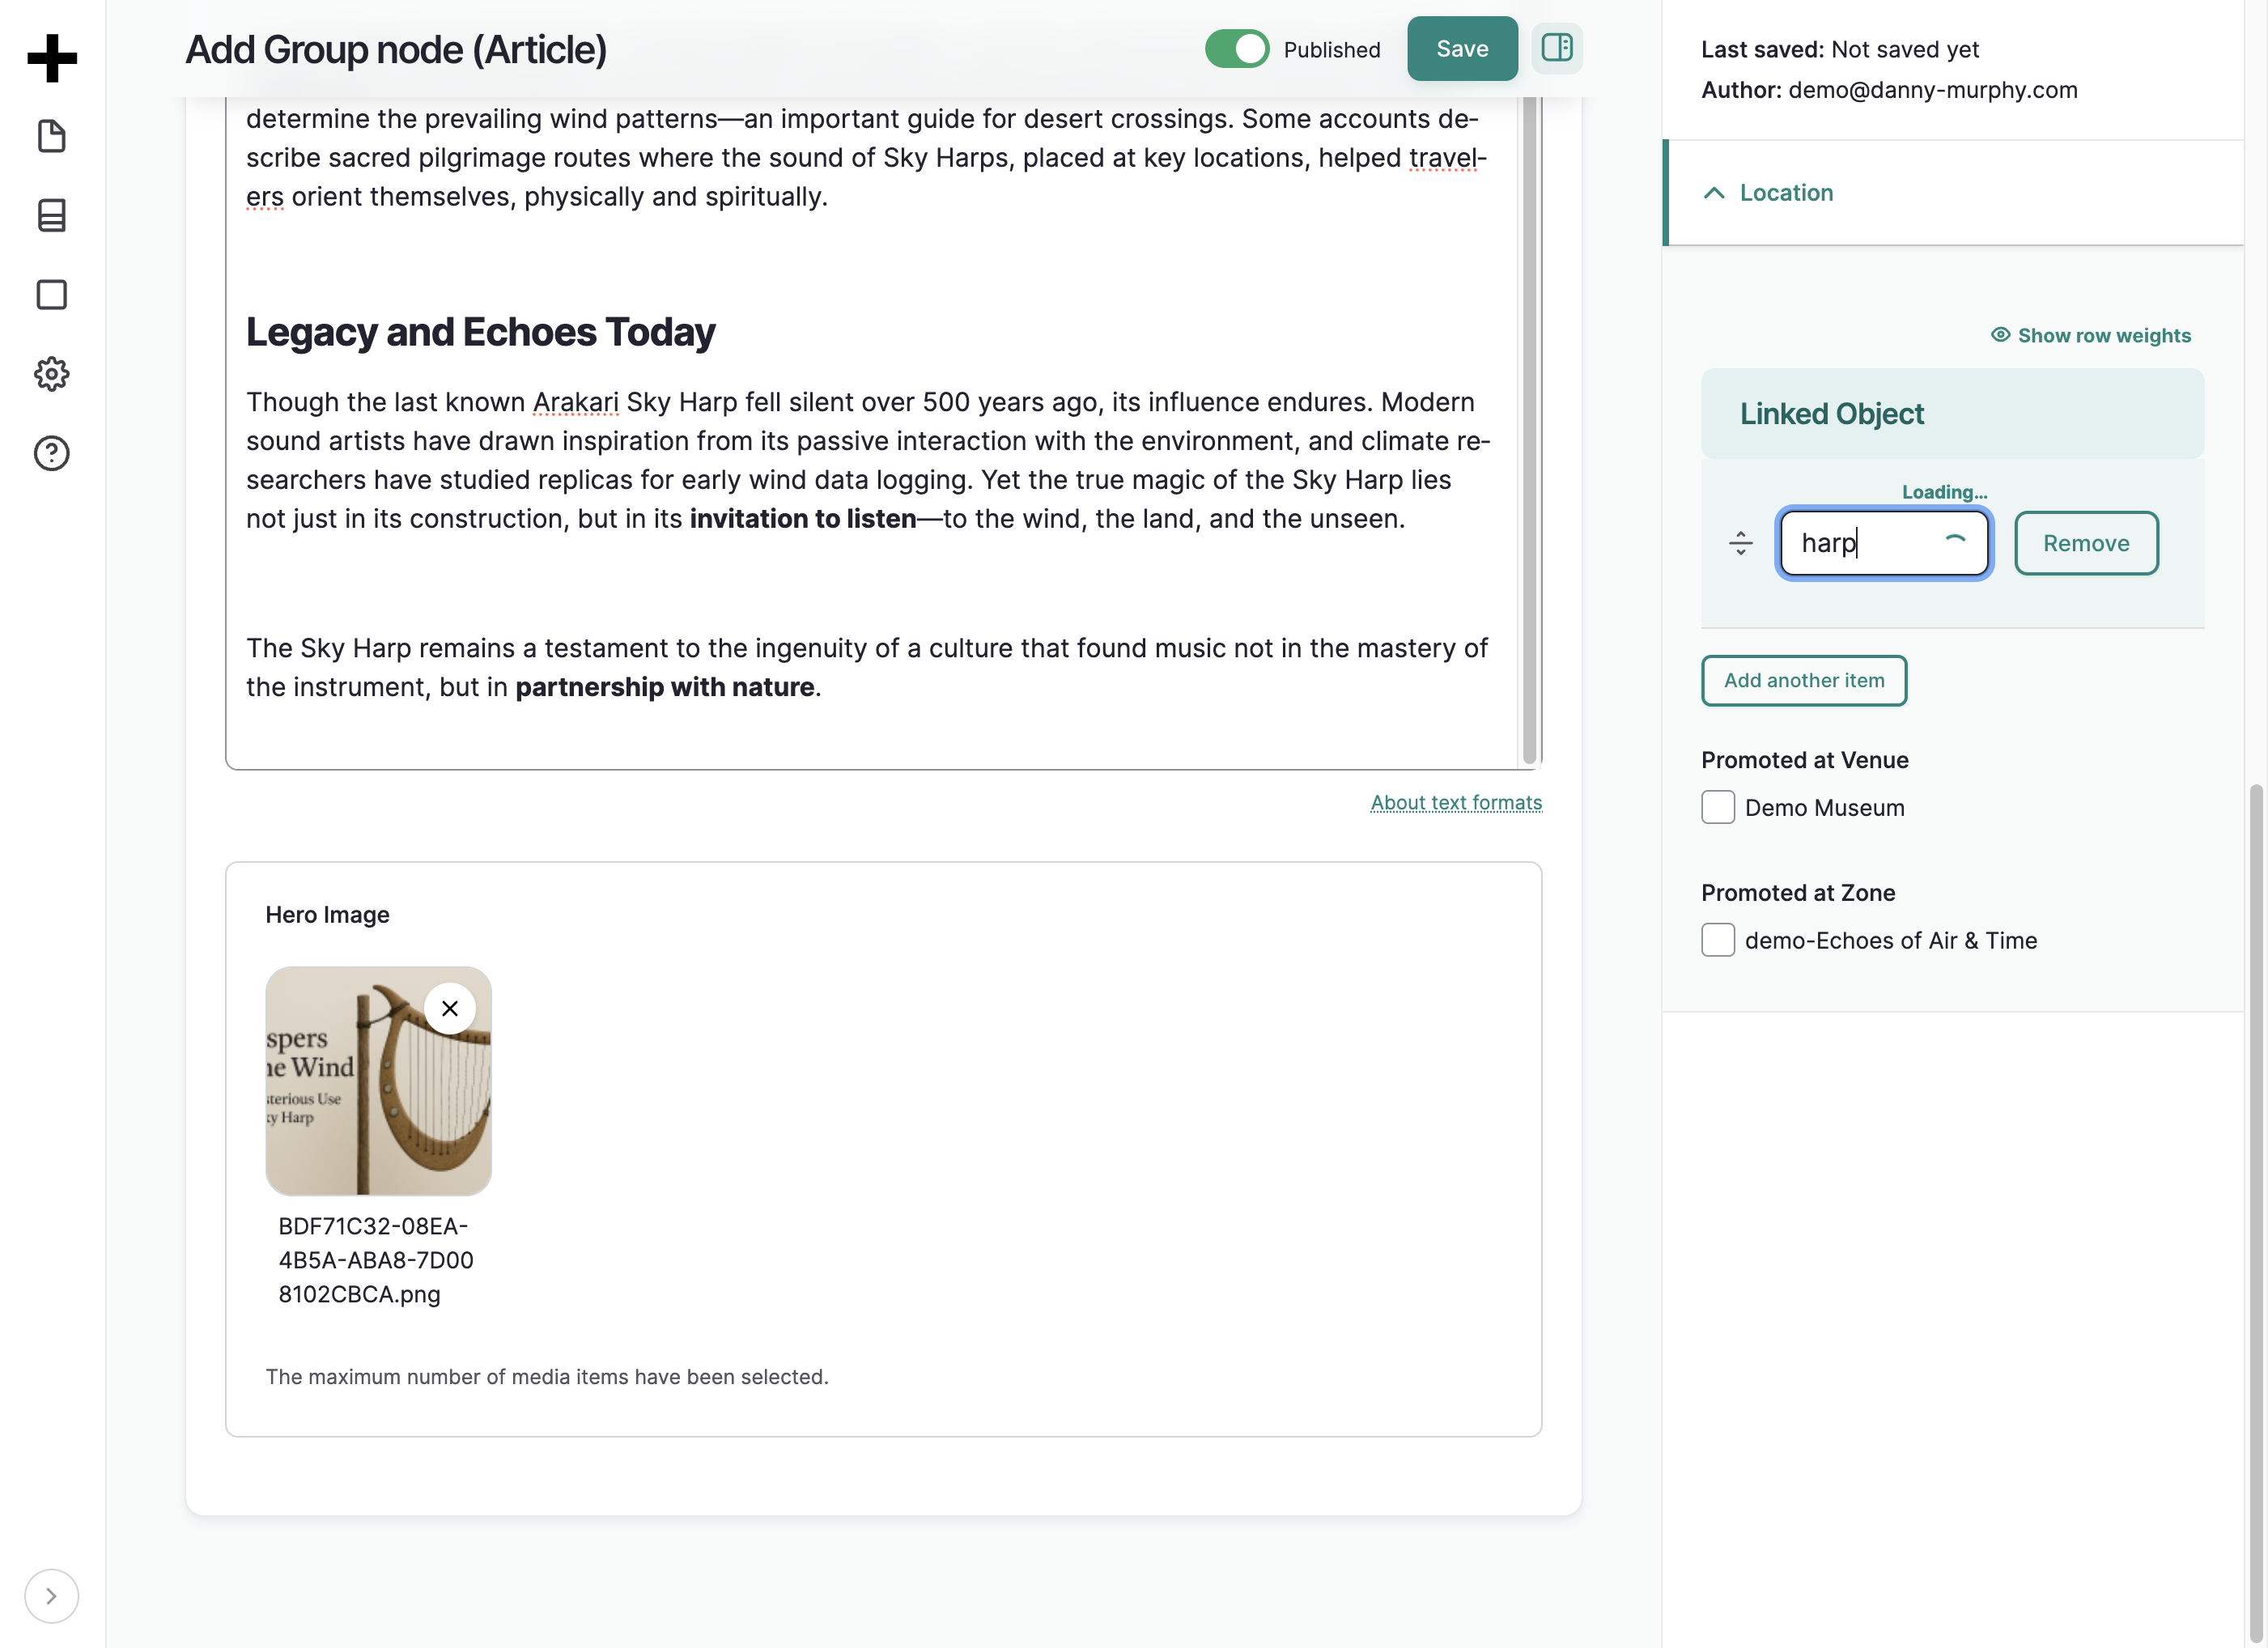The image size is (2268, 1648).
Task: Click the hero image harp thumbnail
Action: (x=378, y=1080)
